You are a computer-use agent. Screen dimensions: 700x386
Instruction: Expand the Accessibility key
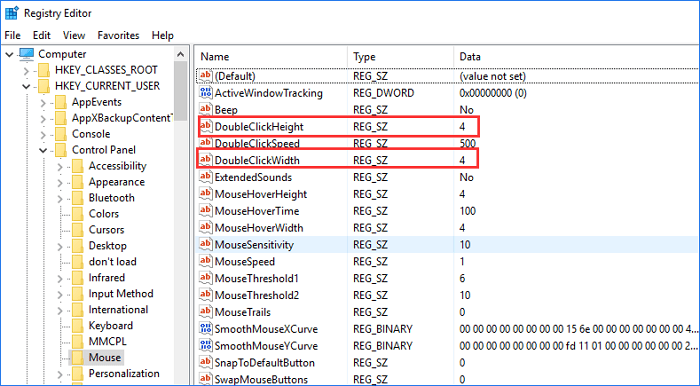60,166
